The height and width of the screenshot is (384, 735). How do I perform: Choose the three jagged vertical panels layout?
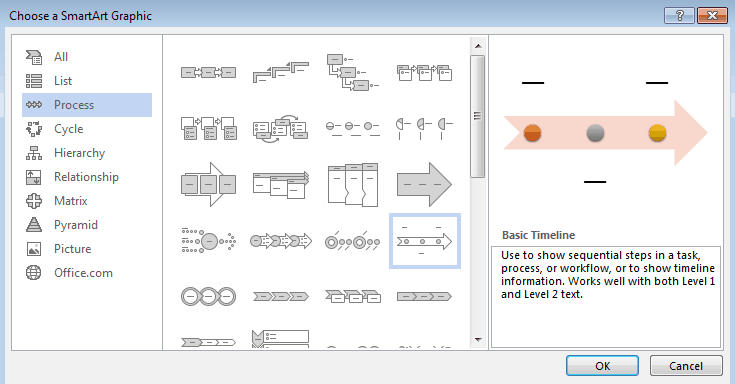coord(352,185)
